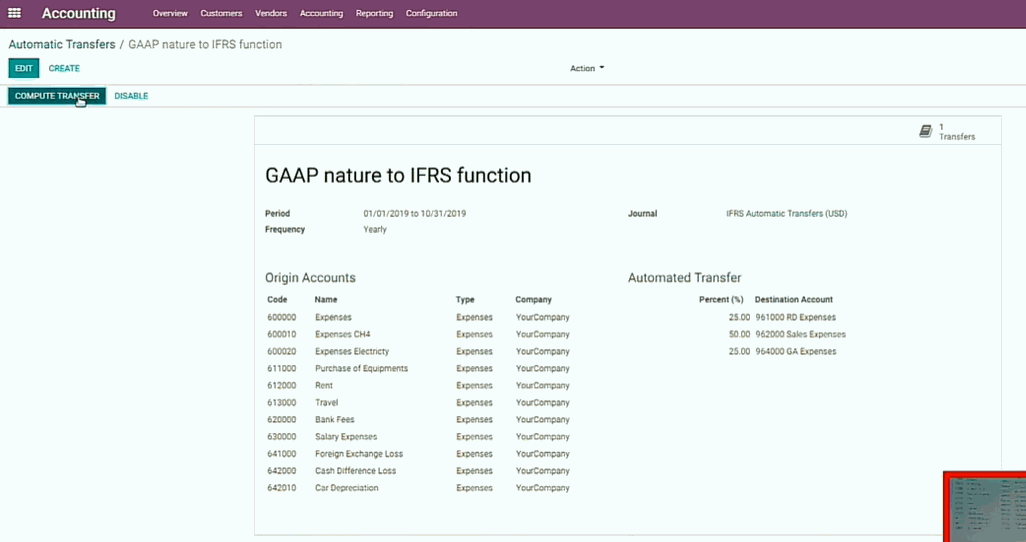This screenshot has width=1026, height=542.
Task: Open the Action dropdown
Action: 587,69
